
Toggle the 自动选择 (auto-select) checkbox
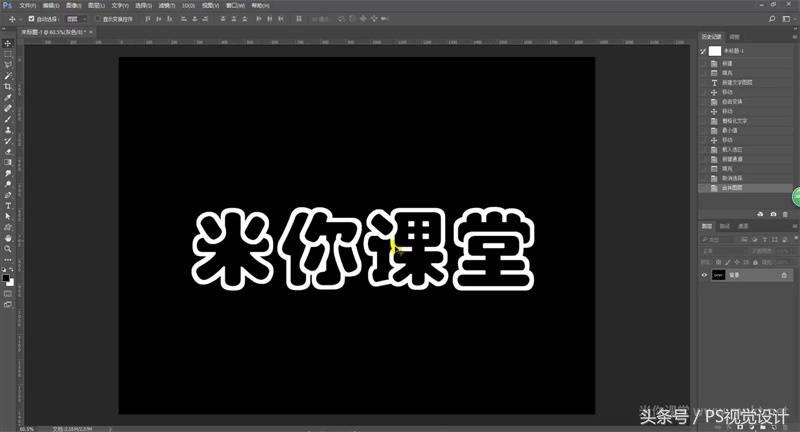point(31,19)
